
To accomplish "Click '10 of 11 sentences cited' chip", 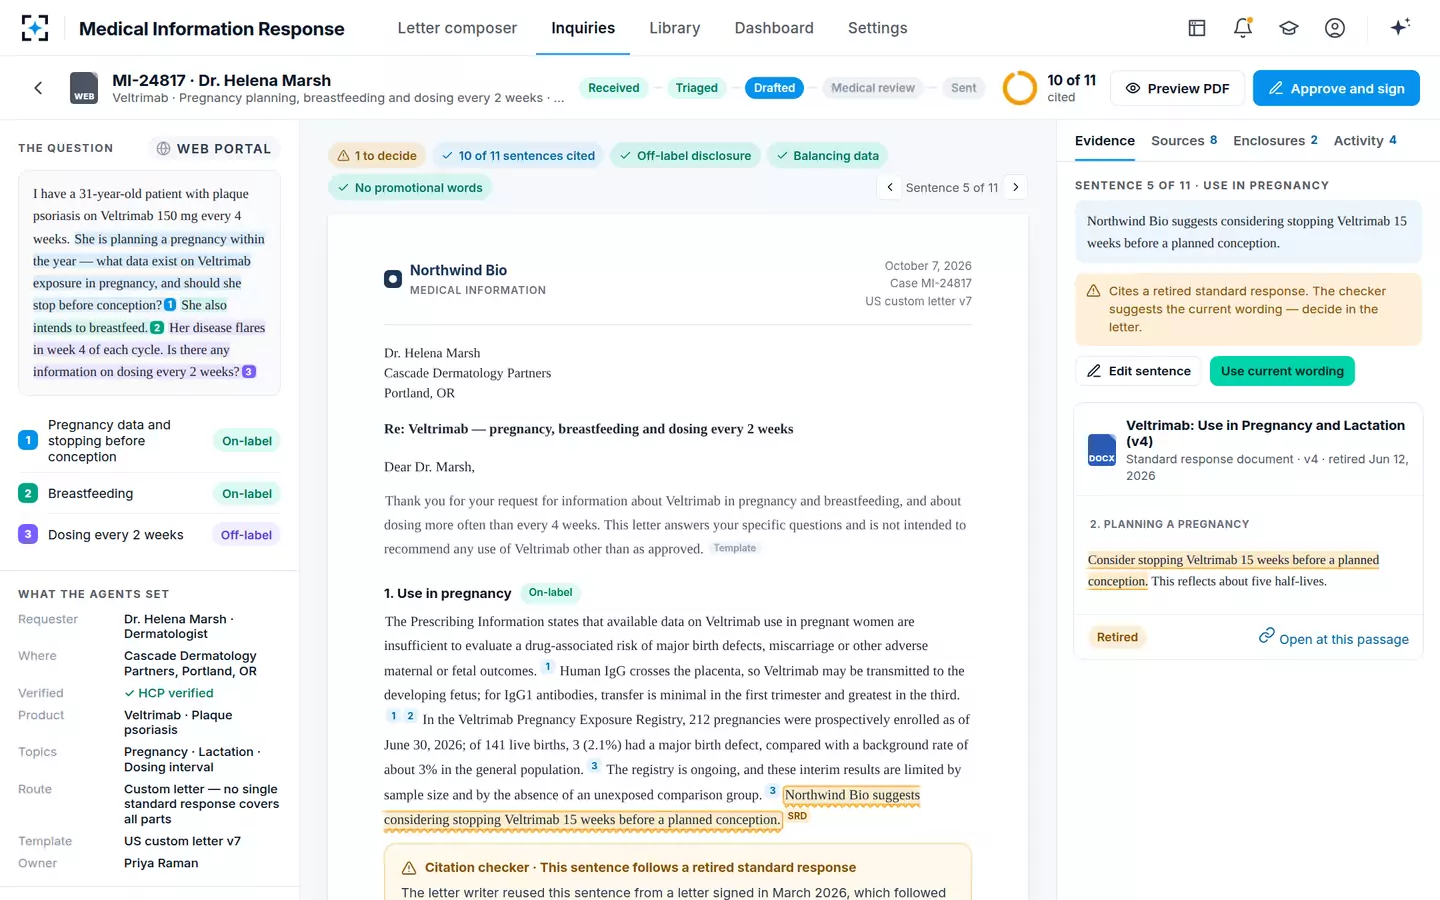I will [518, 155].
